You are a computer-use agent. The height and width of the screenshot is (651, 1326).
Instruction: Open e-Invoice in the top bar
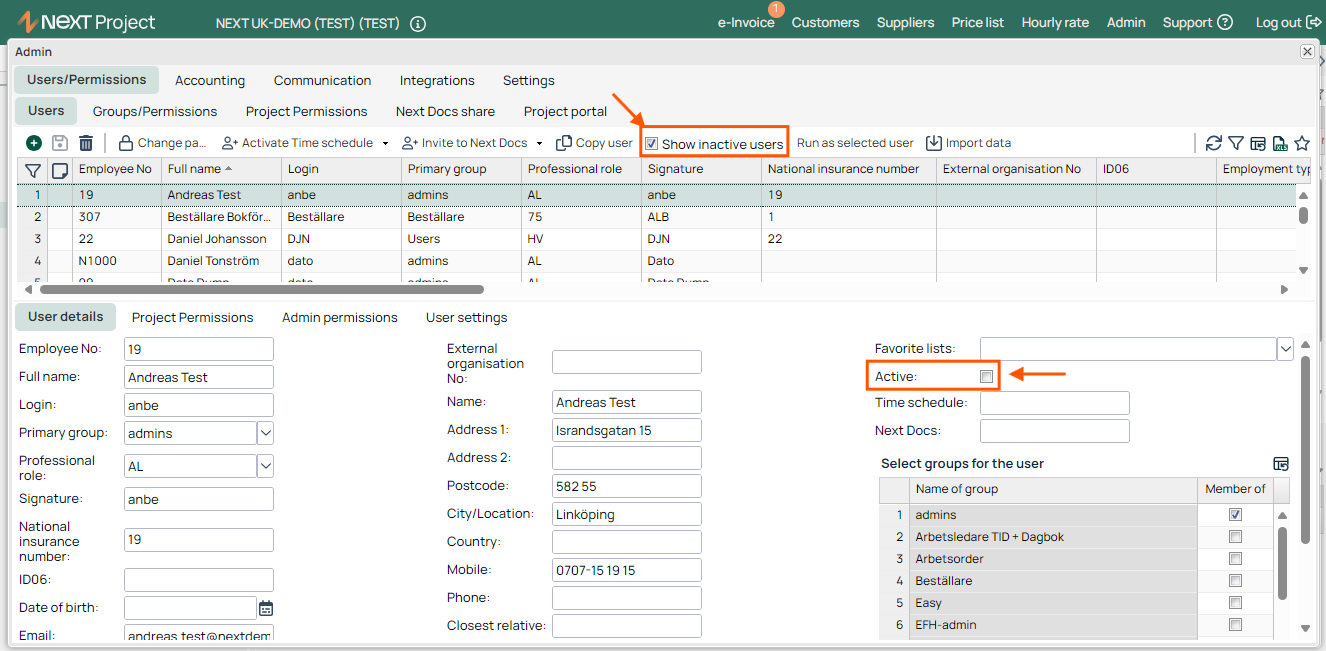746,22
